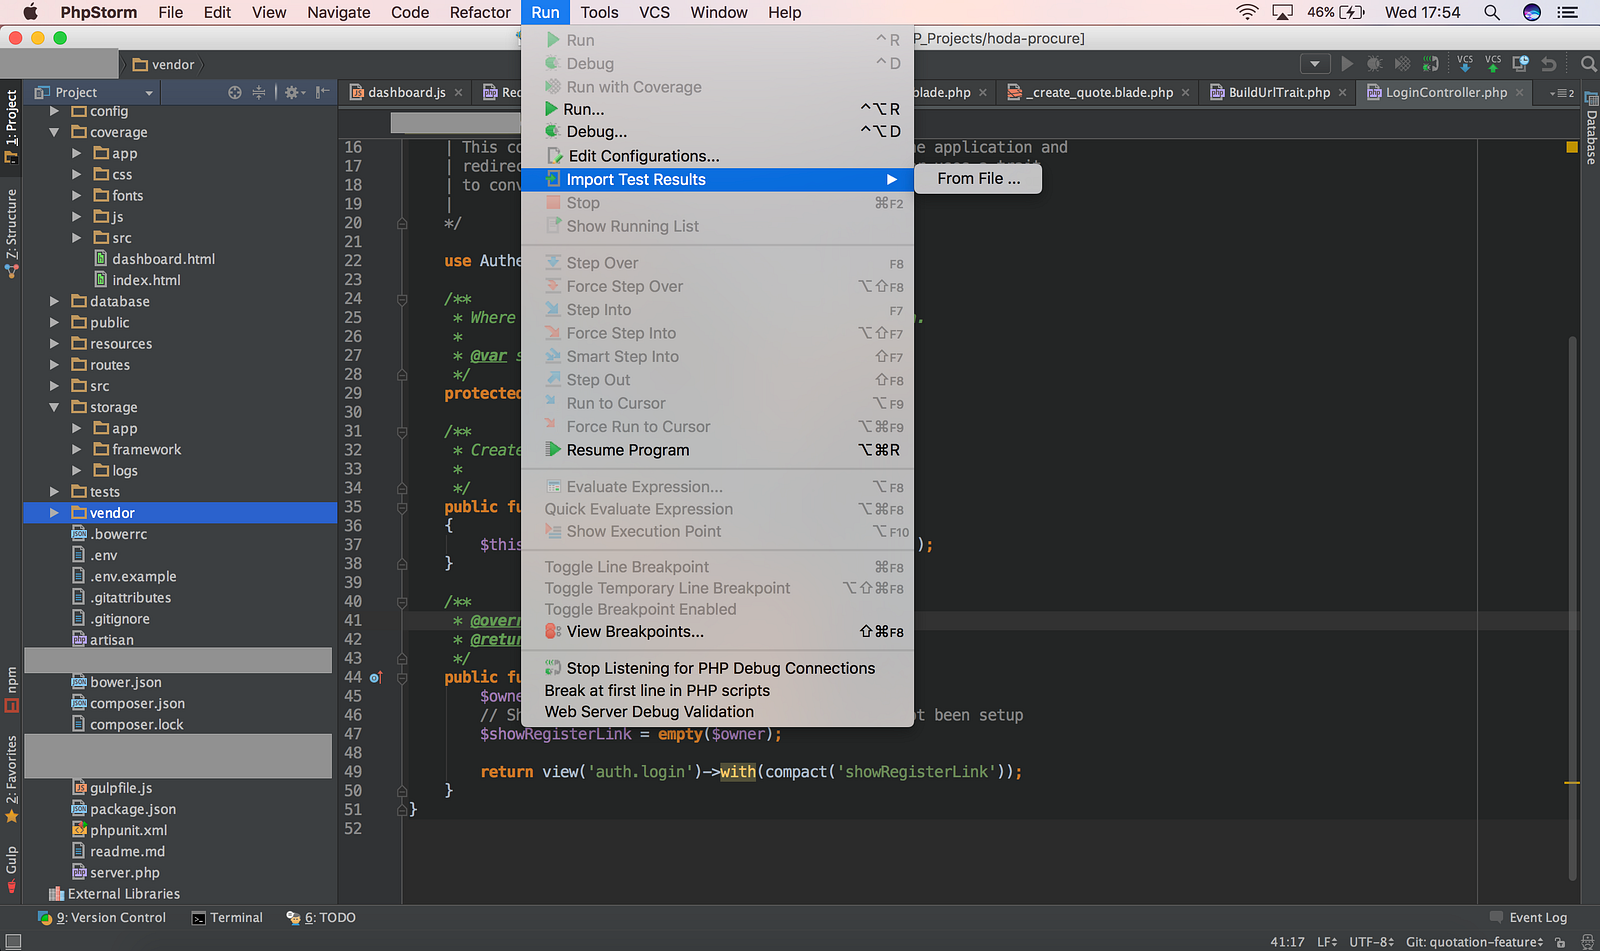Switch to the LoginController.php tab
Image resolution: width=1600 pixels, height=951 pixels.
[1445, 92]
